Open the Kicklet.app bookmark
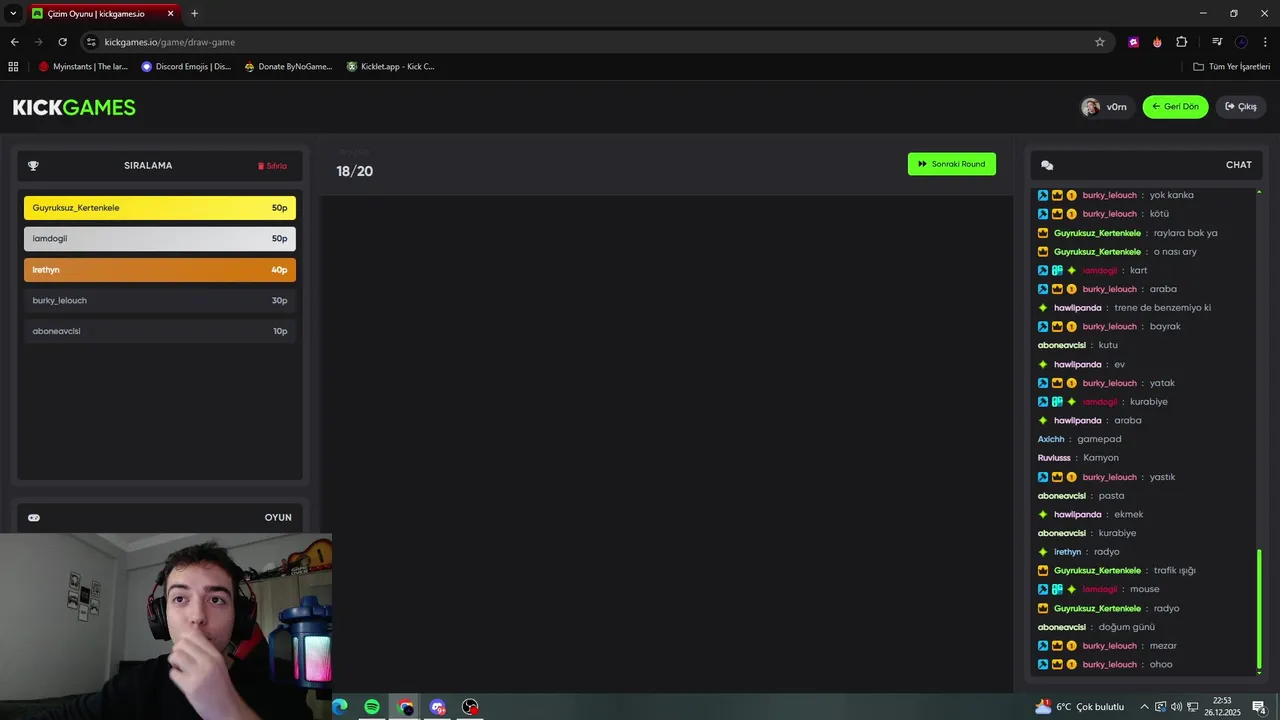The width and height of the screenshot is (1280, 720). (x=390, y=67)
